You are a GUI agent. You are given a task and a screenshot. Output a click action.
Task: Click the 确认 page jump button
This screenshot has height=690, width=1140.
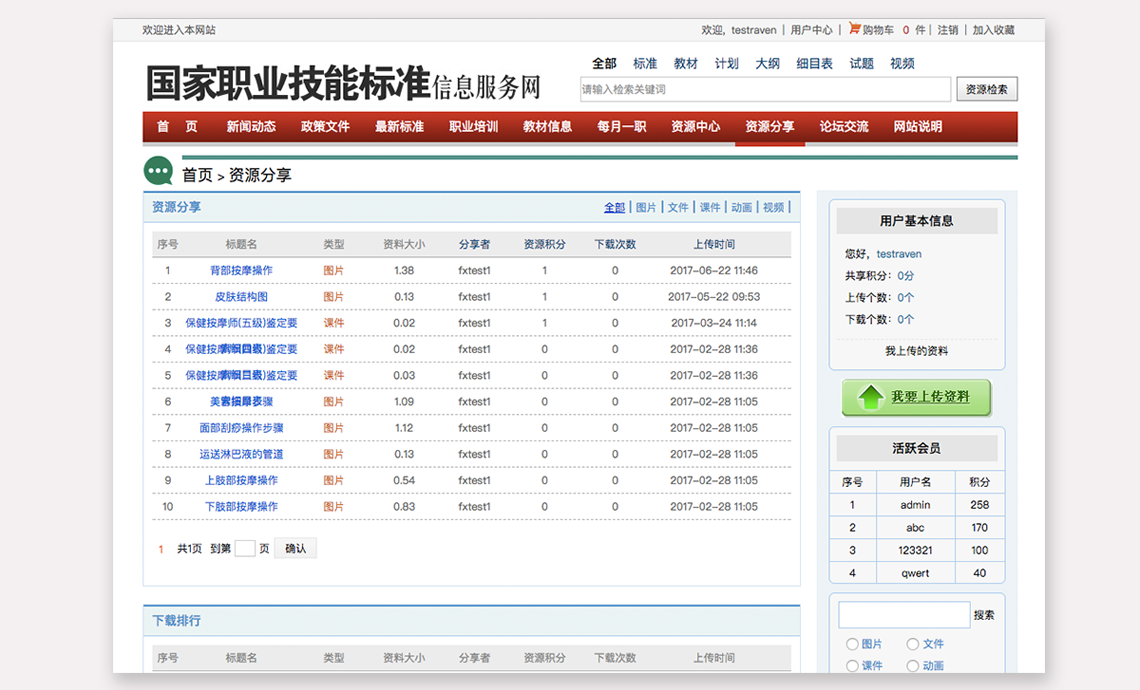pyautogui.click(x=295, y=548)
